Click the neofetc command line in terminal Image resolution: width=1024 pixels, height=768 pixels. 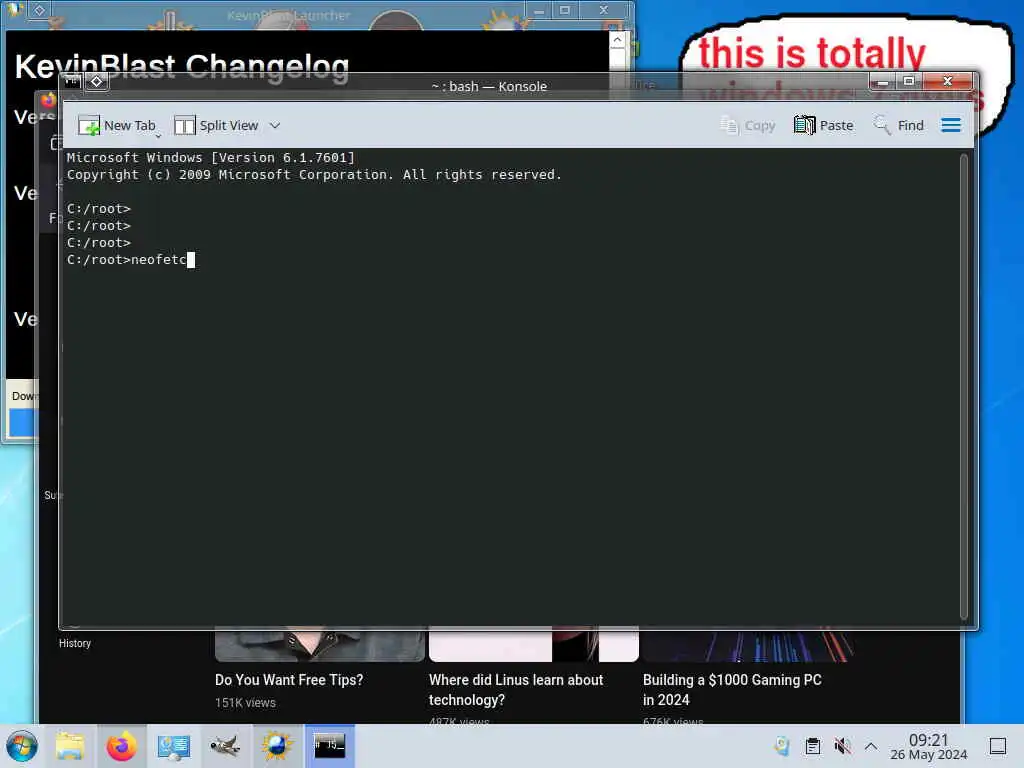[131, 259]
